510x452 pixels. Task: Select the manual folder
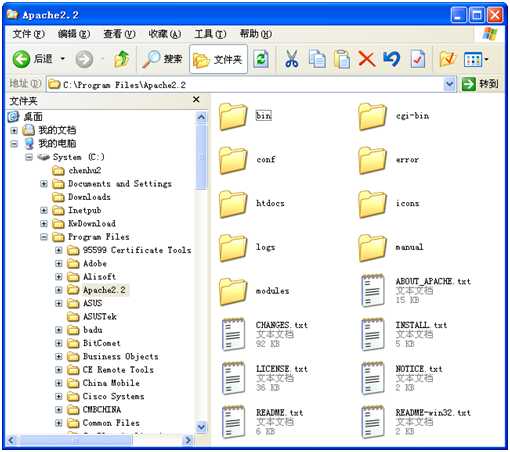coord(391,247)
